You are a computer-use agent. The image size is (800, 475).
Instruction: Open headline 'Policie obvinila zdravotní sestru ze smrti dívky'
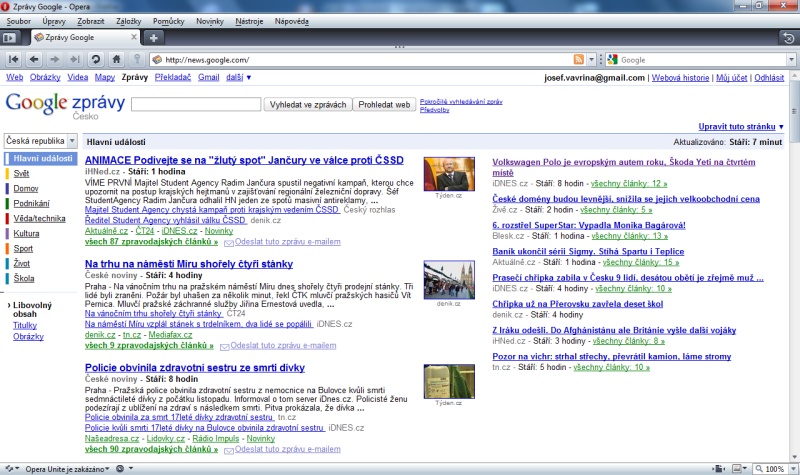tap(195, 368)
